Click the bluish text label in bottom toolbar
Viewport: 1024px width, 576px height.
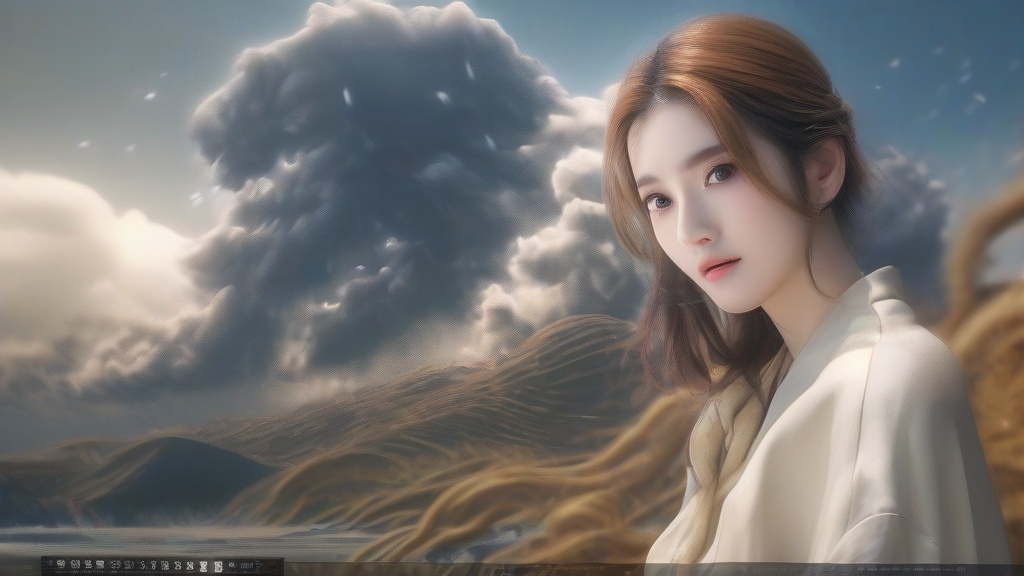[247, 565]
